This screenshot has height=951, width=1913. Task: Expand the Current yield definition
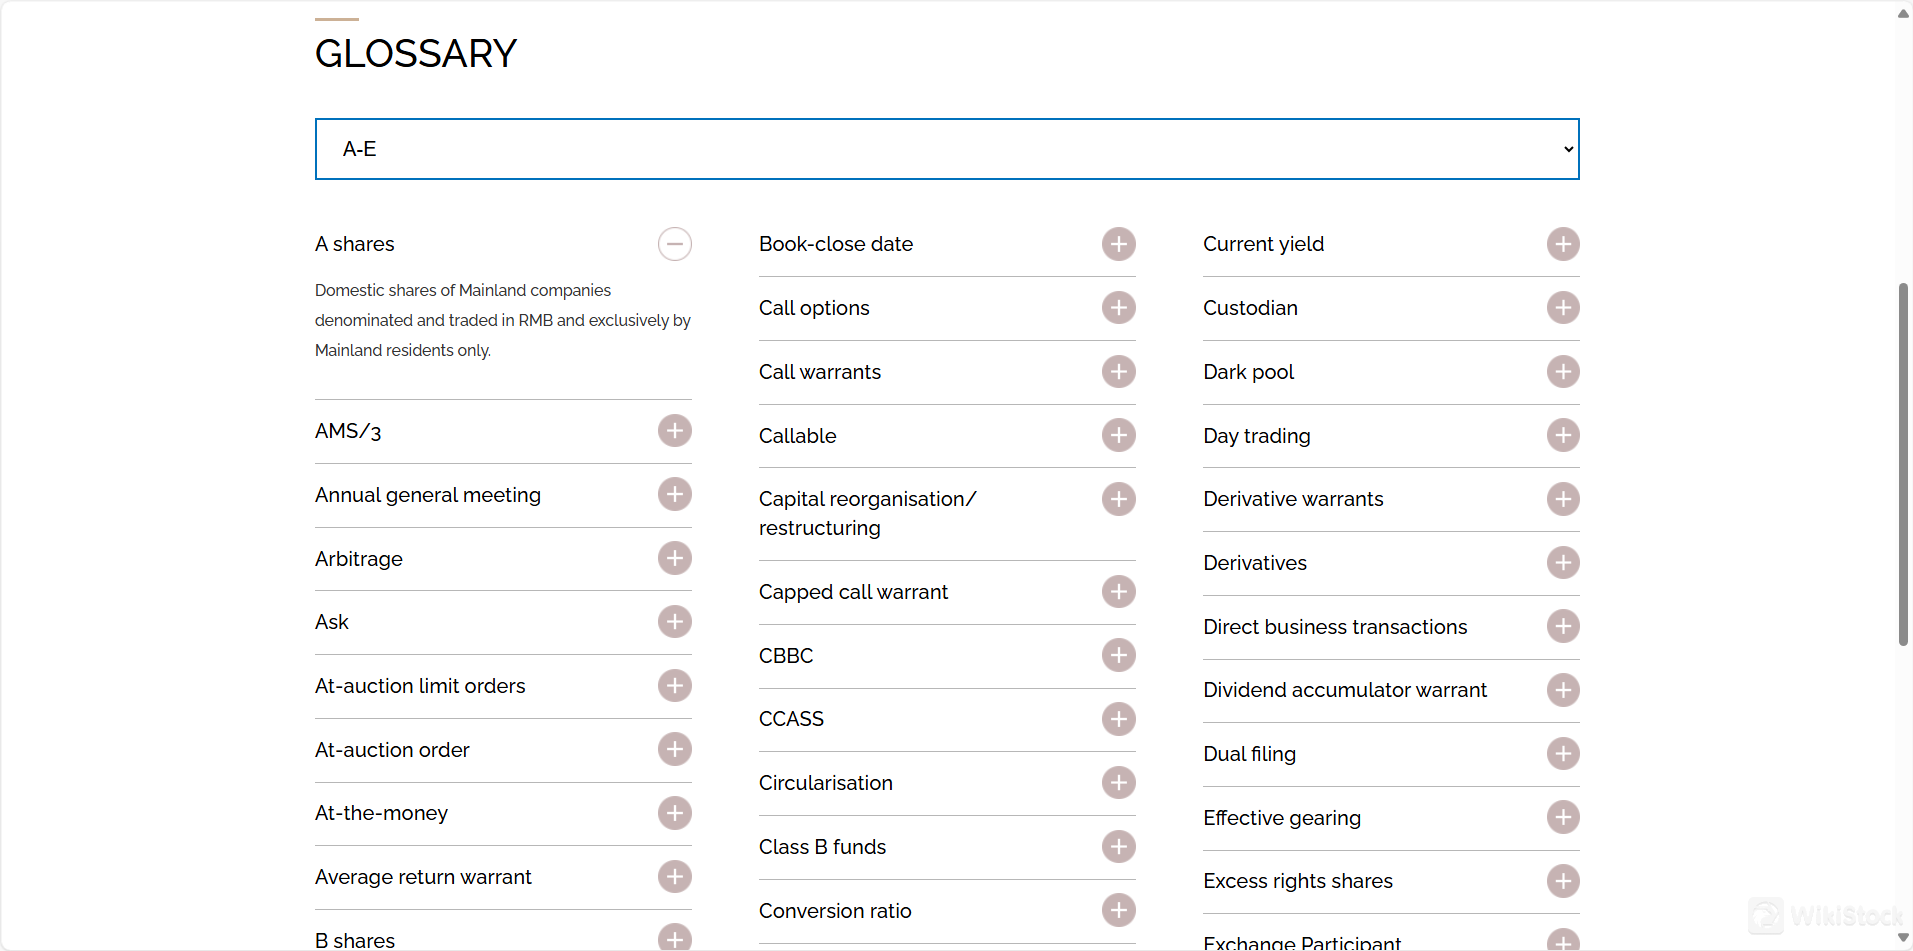[x=1562, y=244]
